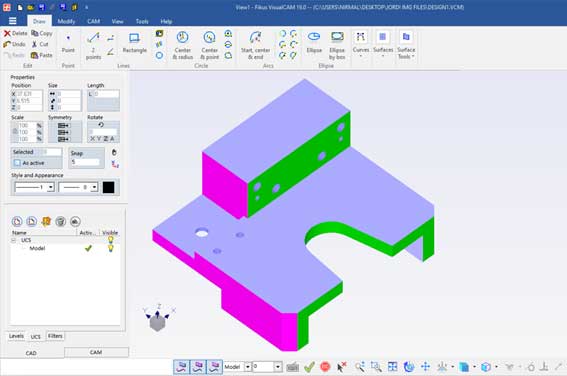Click the Snap value input field
This screenshot has width=567, height=376.
coord(85,162)
